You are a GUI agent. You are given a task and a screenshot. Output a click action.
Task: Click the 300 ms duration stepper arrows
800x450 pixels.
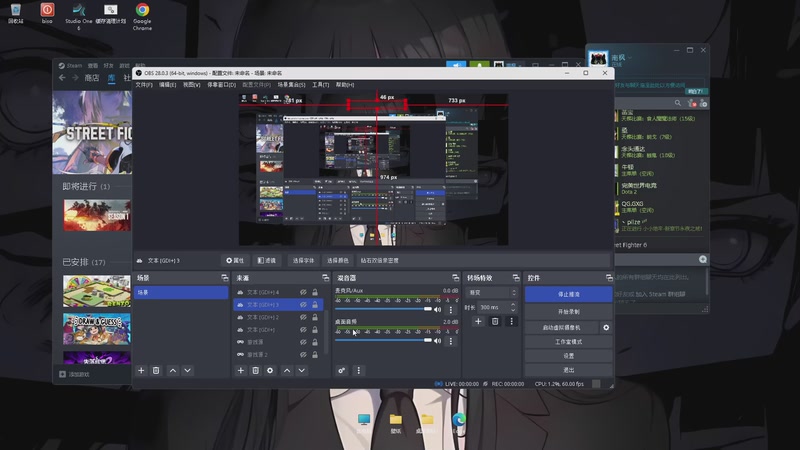(513, 307)
